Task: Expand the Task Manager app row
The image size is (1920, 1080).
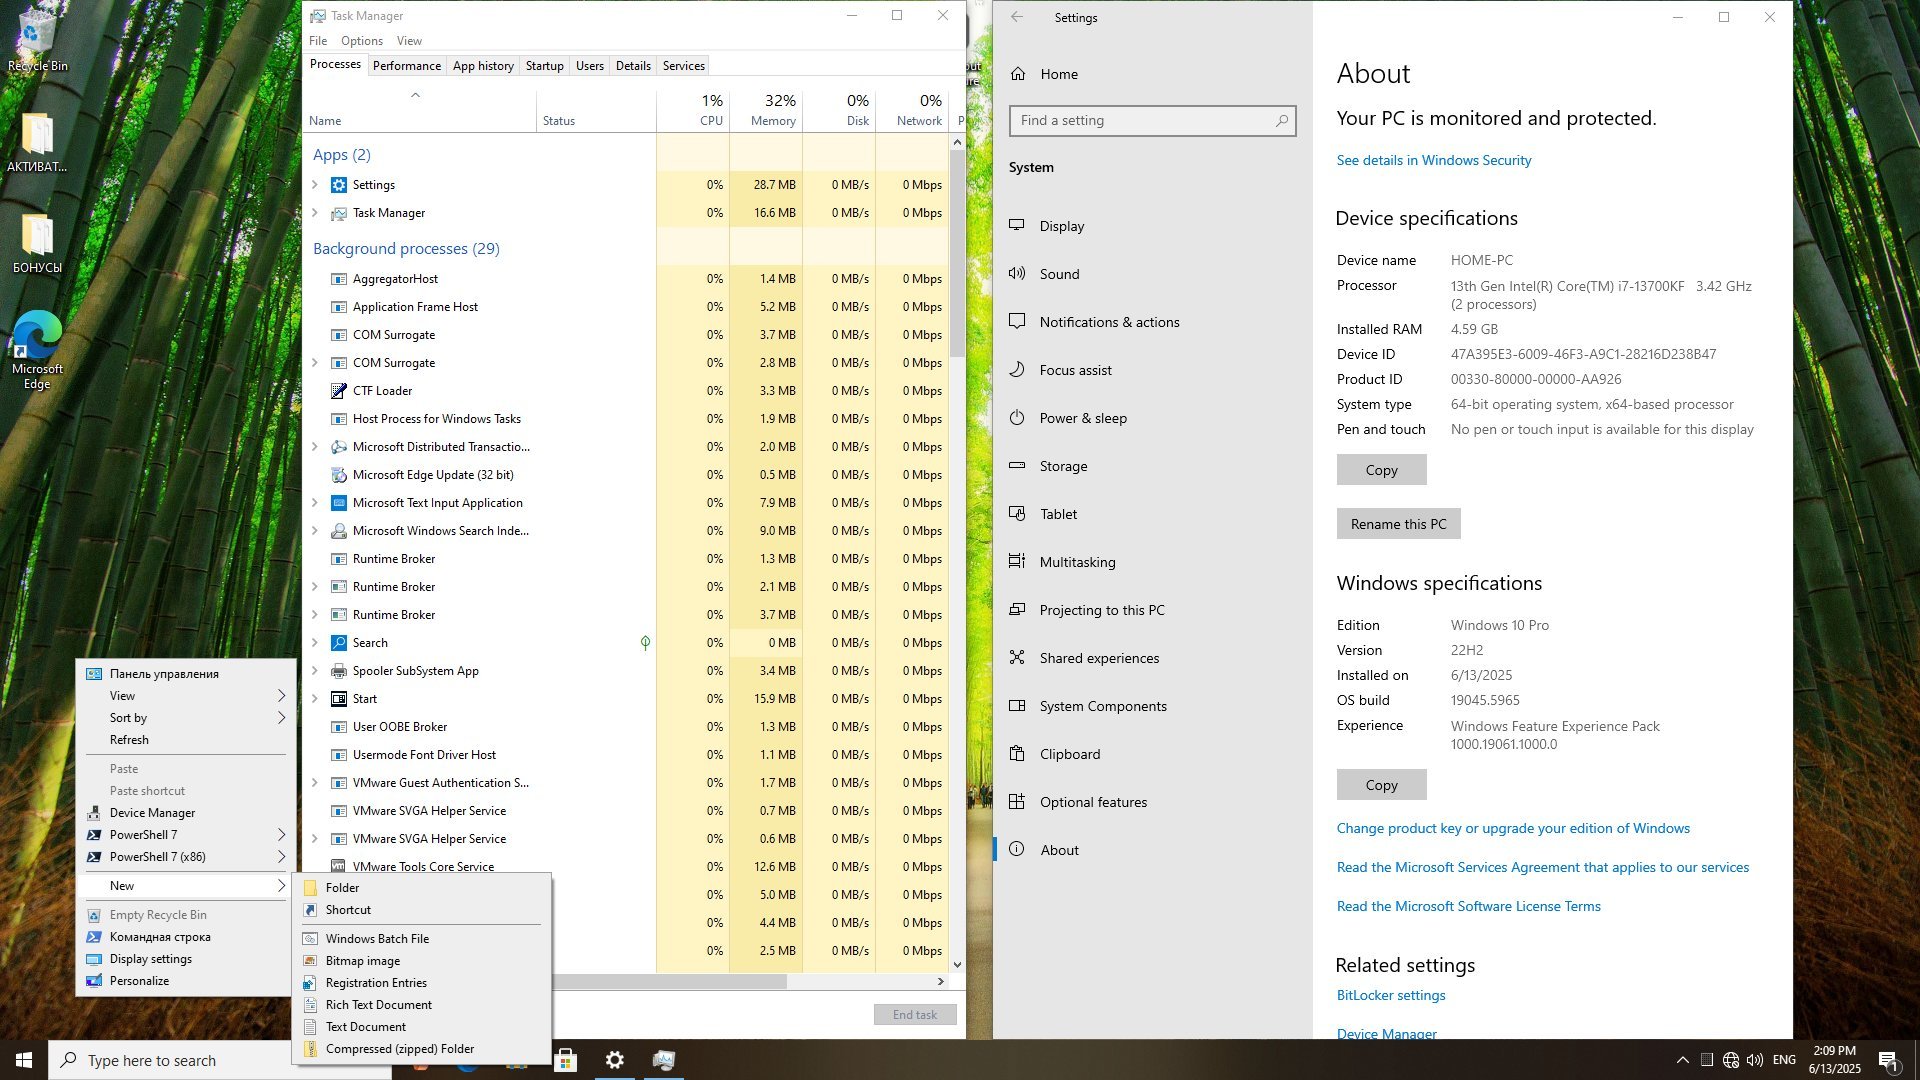Action: pyautogui.click(x=315, y=213)
